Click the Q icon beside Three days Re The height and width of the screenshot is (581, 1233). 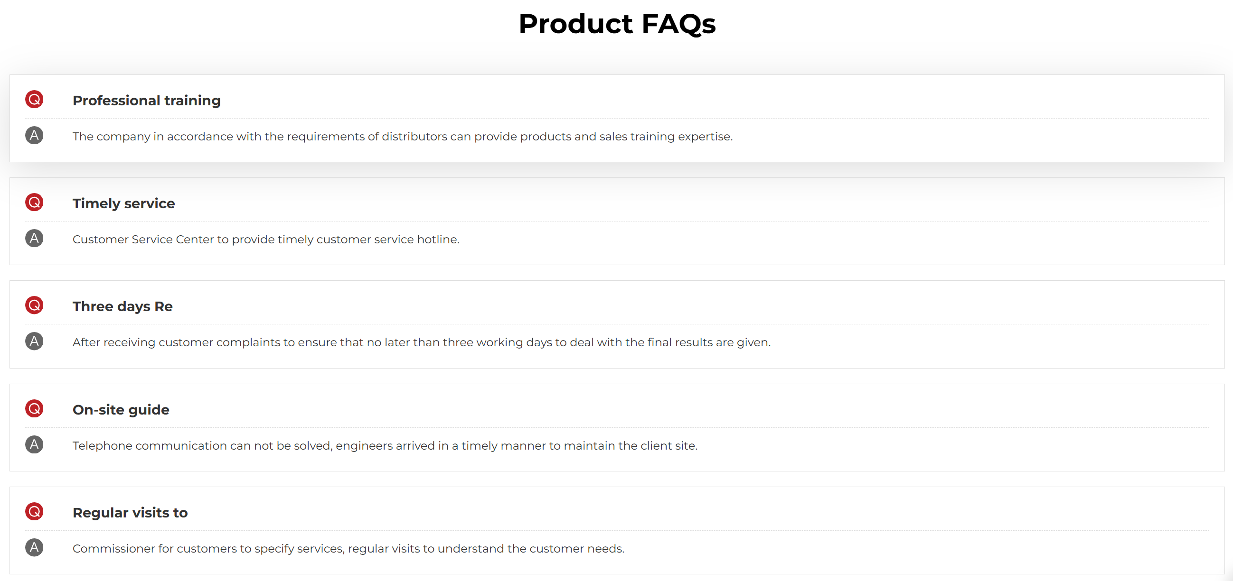point(35,306)
